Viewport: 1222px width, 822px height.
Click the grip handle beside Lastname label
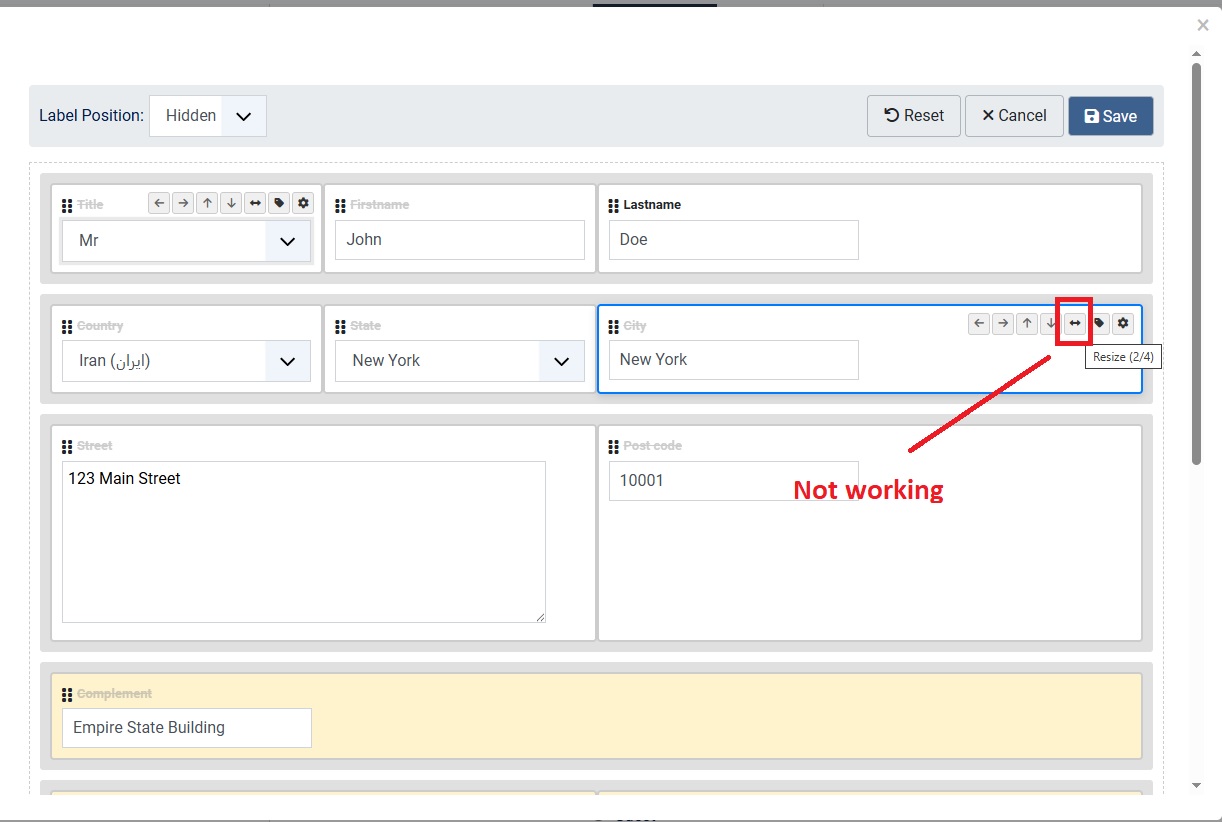(614, 205)
